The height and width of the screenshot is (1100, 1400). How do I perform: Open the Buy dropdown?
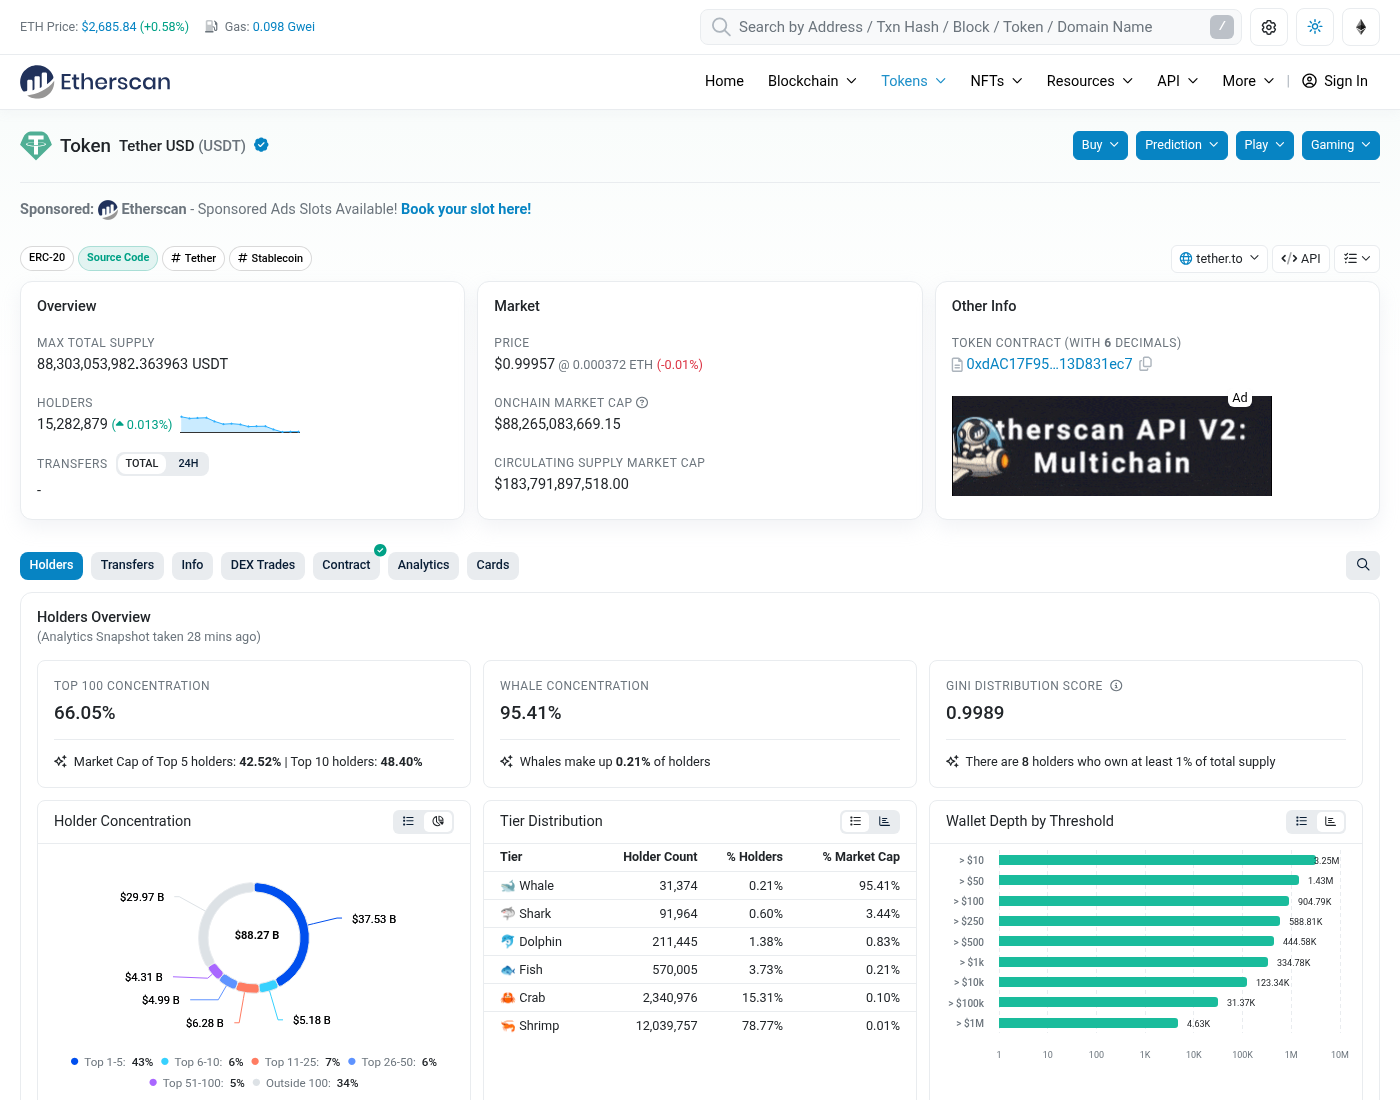coord(1100,145)
